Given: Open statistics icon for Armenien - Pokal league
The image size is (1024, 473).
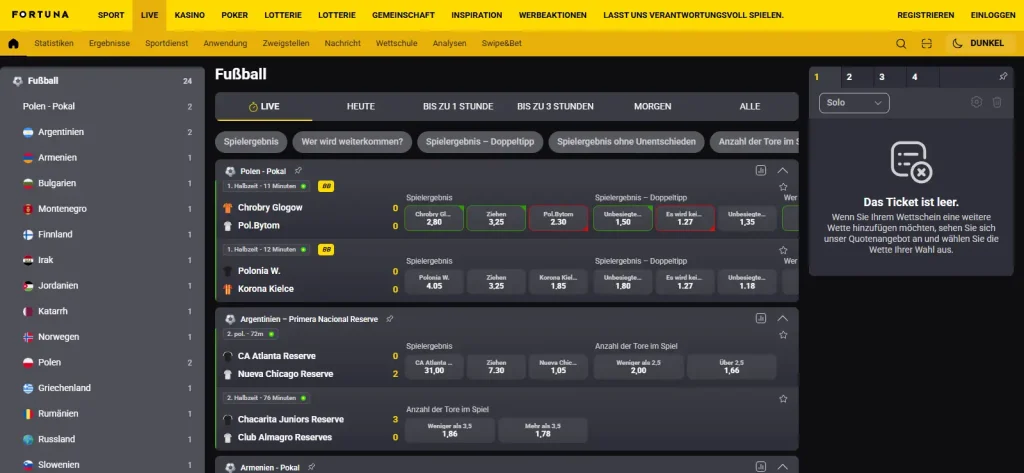Looking at the screenshot, I should click(x=761, y=466).
